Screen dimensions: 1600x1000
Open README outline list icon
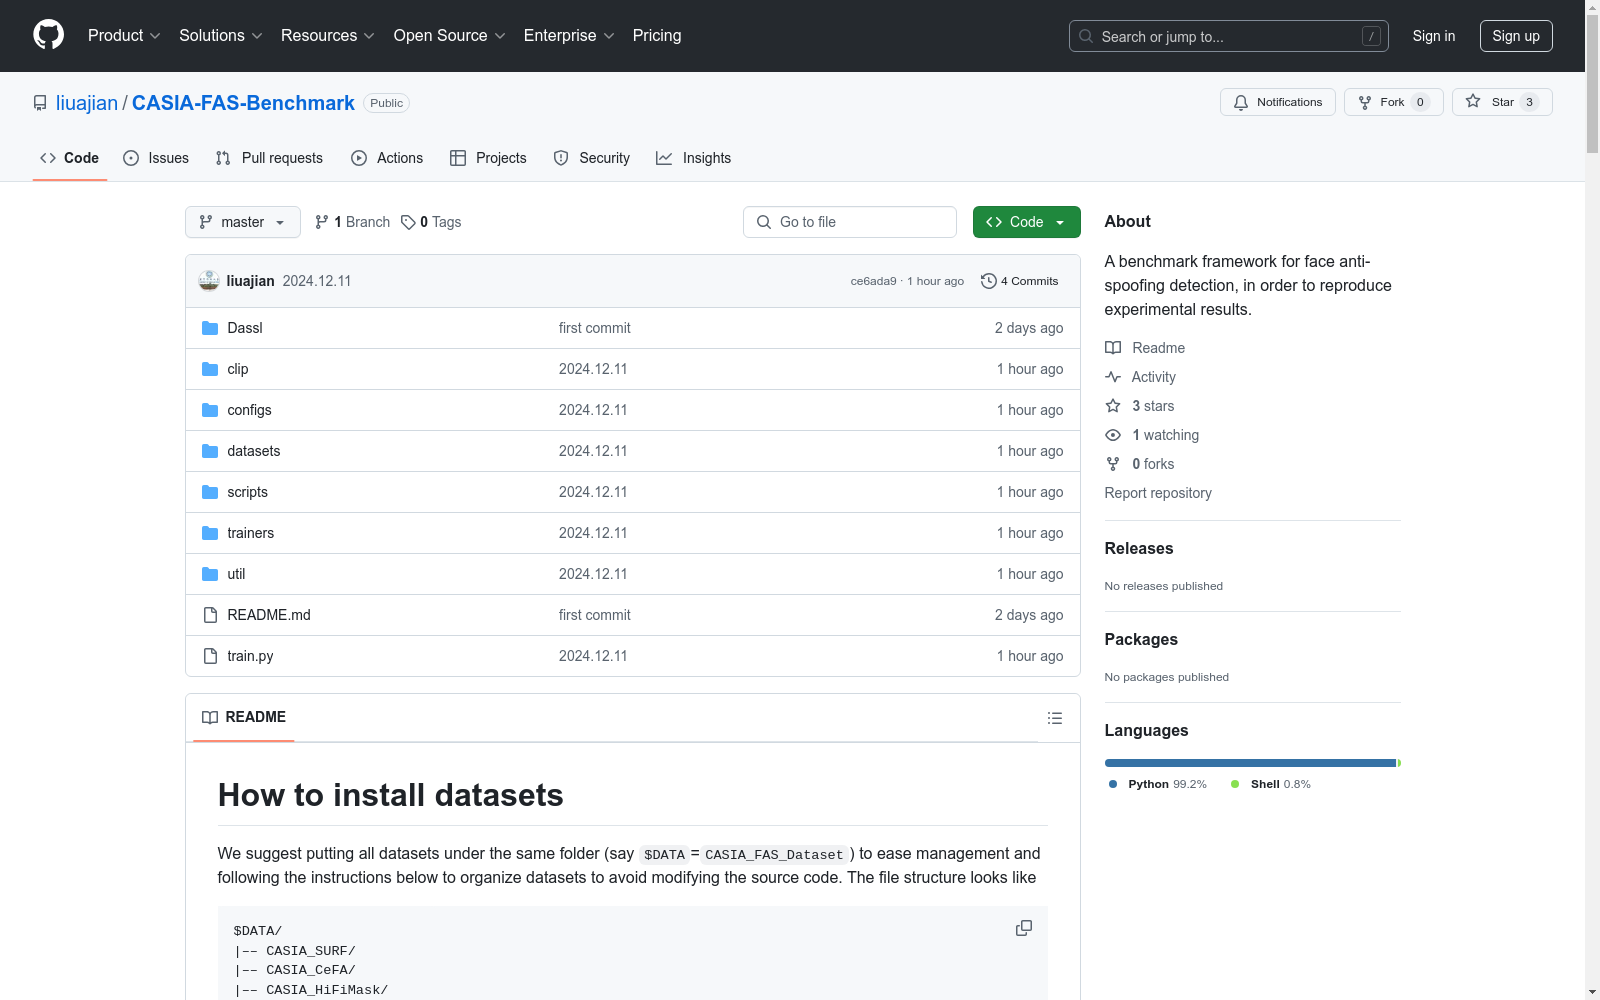[1054, 718]
